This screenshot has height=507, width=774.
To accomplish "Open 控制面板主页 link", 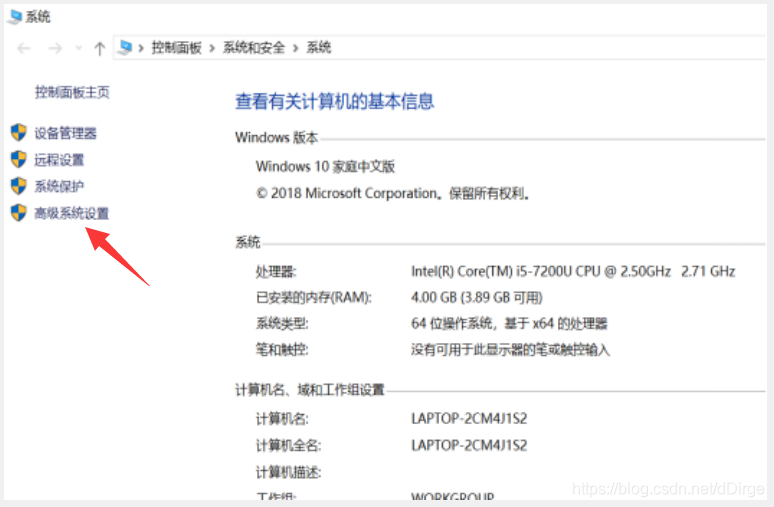I will point(72,92).
